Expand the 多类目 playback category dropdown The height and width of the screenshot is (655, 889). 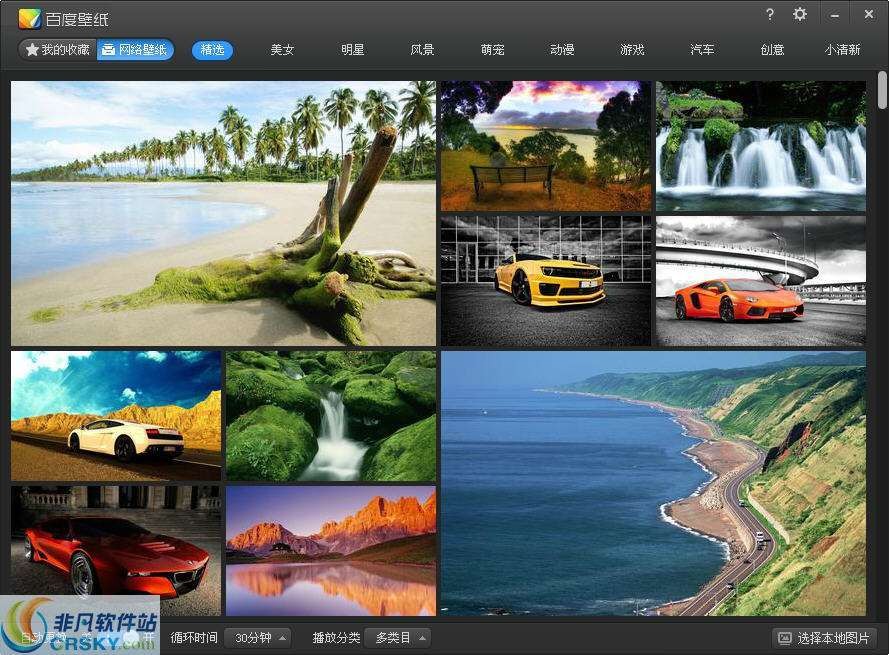tap(396, 637)
